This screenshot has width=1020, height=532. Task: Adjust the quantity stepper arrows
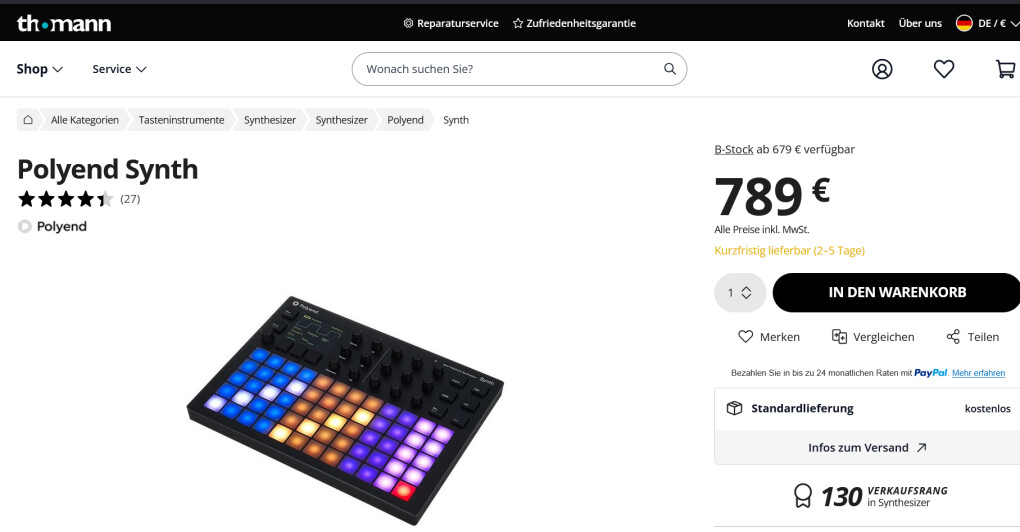[746, 293]
